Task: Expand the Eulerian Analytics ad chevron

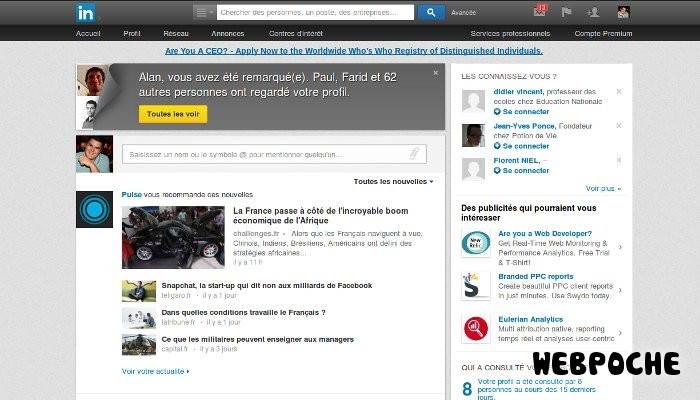Action: tap(621, 333)
